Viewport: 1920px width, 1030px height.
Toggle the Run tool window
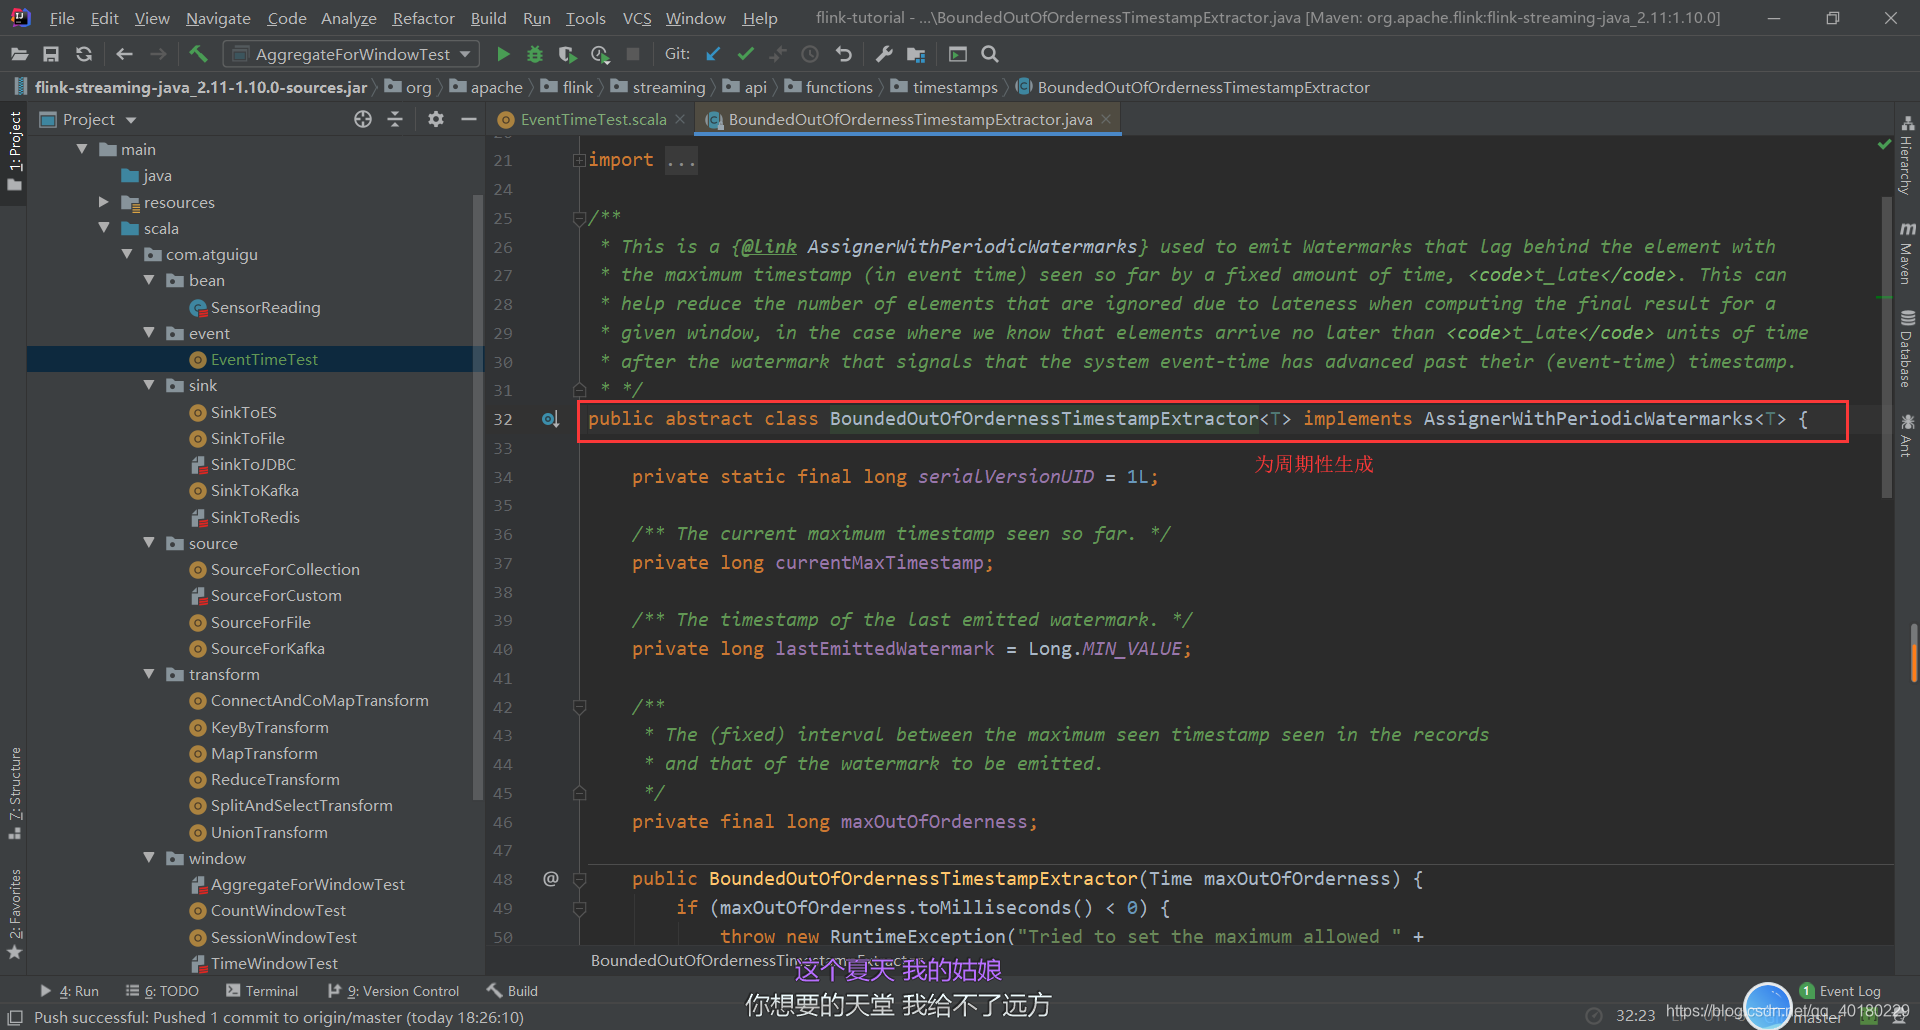(70, 991)
